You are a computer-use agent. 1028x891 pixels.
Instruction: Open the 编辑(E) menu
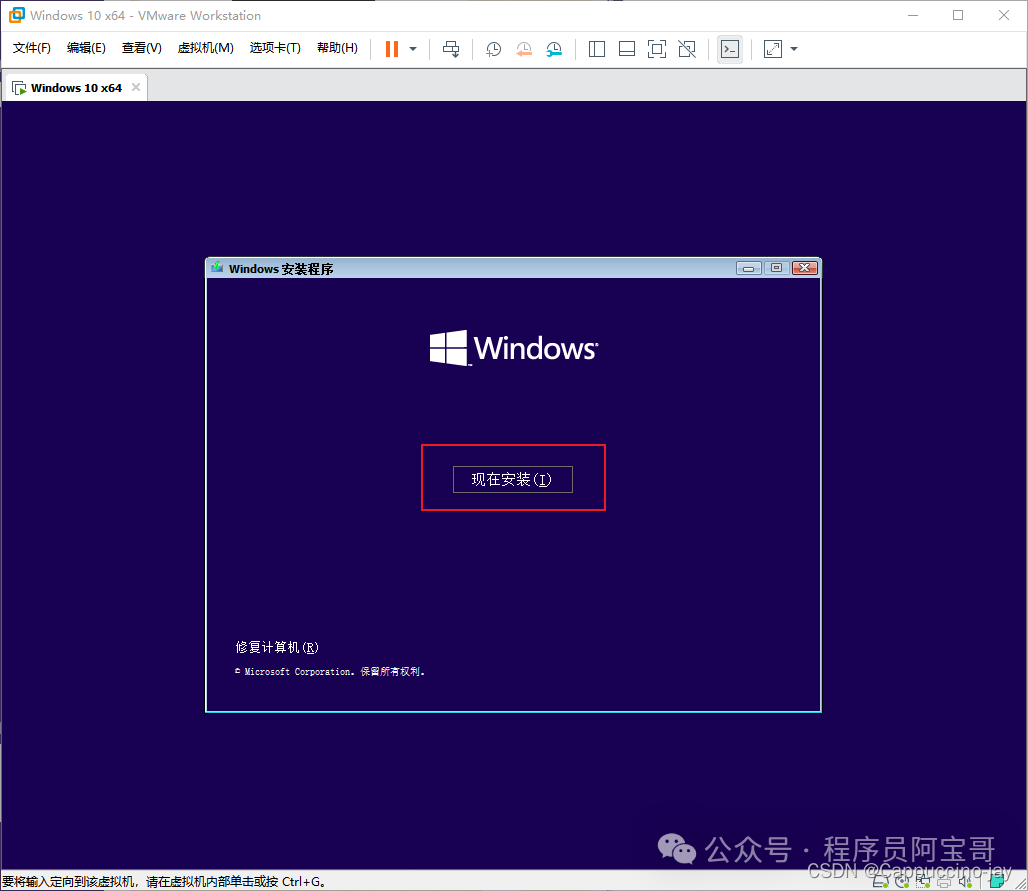point(86,48)
